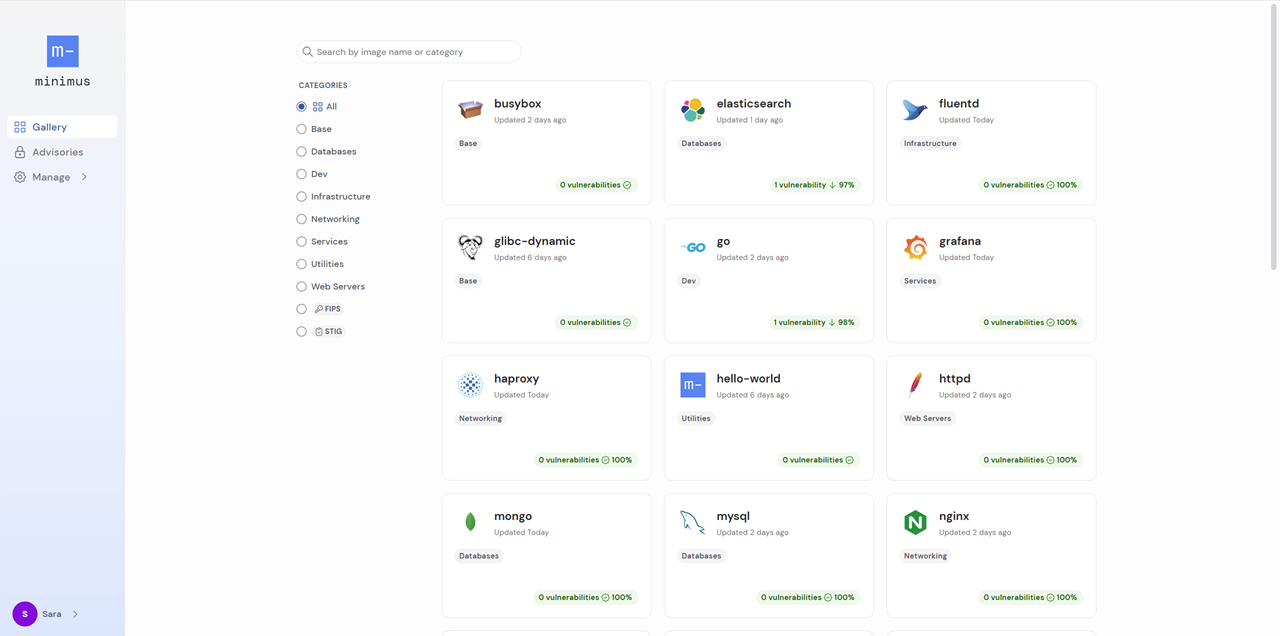Viewport: 1280px width, 636px height.
Task: Open the busybox image card title
Action: click(517, 104)
